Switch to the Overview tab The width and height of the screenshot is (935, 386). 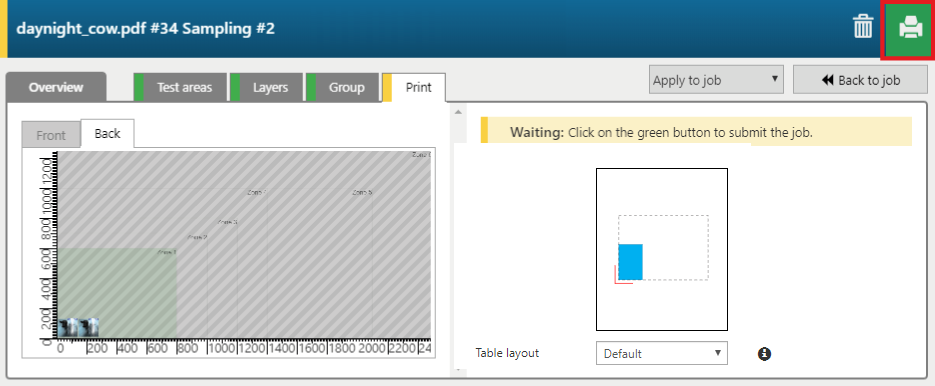(x=56, y=87)
